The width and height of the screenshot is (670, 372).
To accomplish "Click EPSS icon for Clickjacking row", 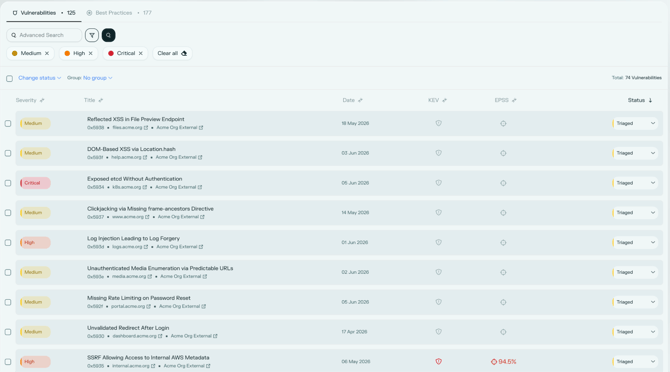I will coord(503,213).
